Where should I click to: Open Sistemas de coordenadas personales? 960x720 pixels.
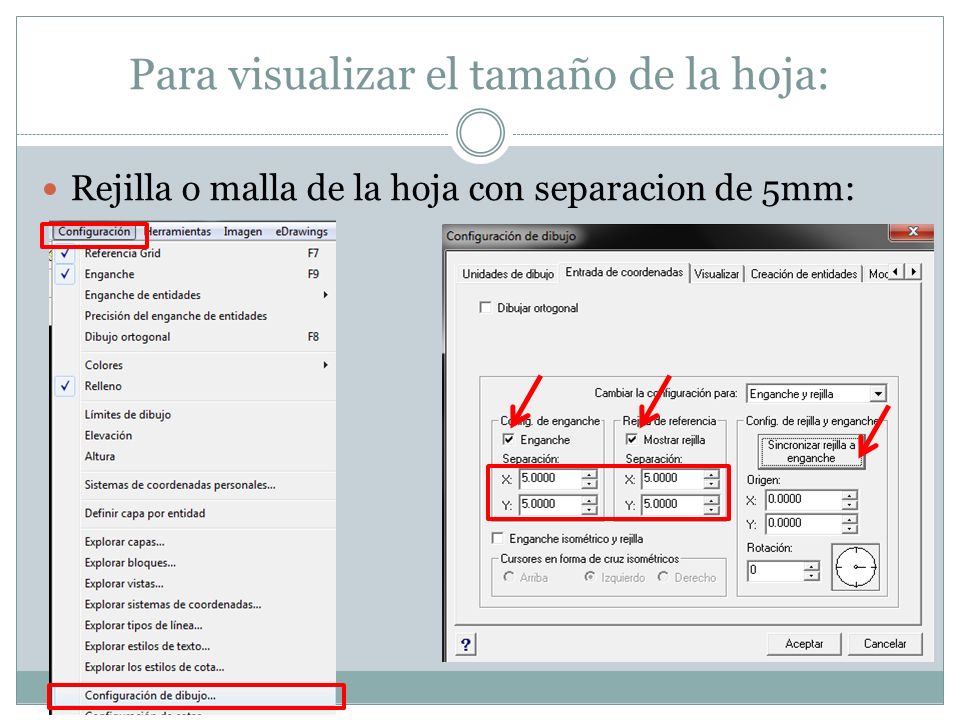193,485
